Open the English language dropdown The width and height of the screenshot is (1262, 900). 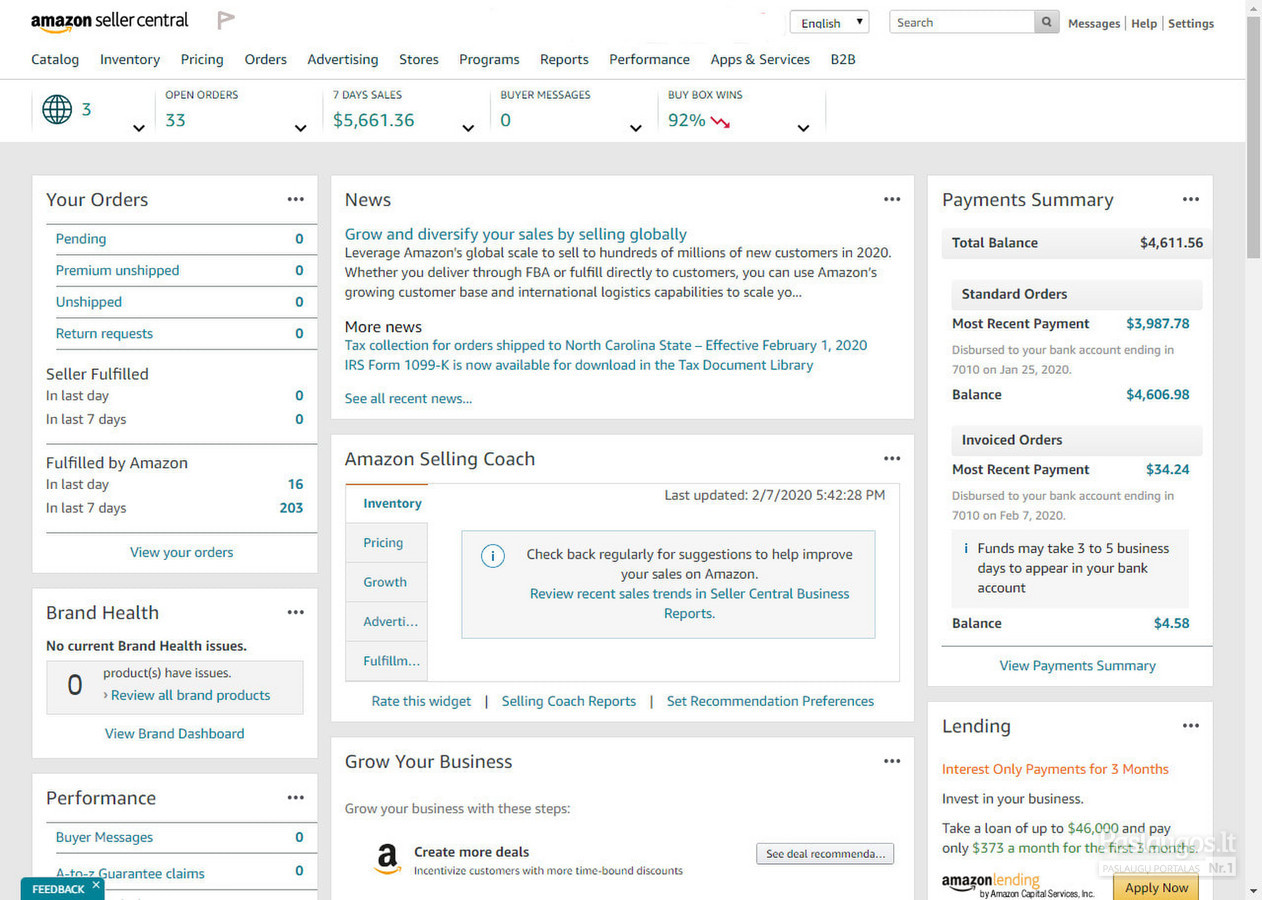(x=829, y=22)
